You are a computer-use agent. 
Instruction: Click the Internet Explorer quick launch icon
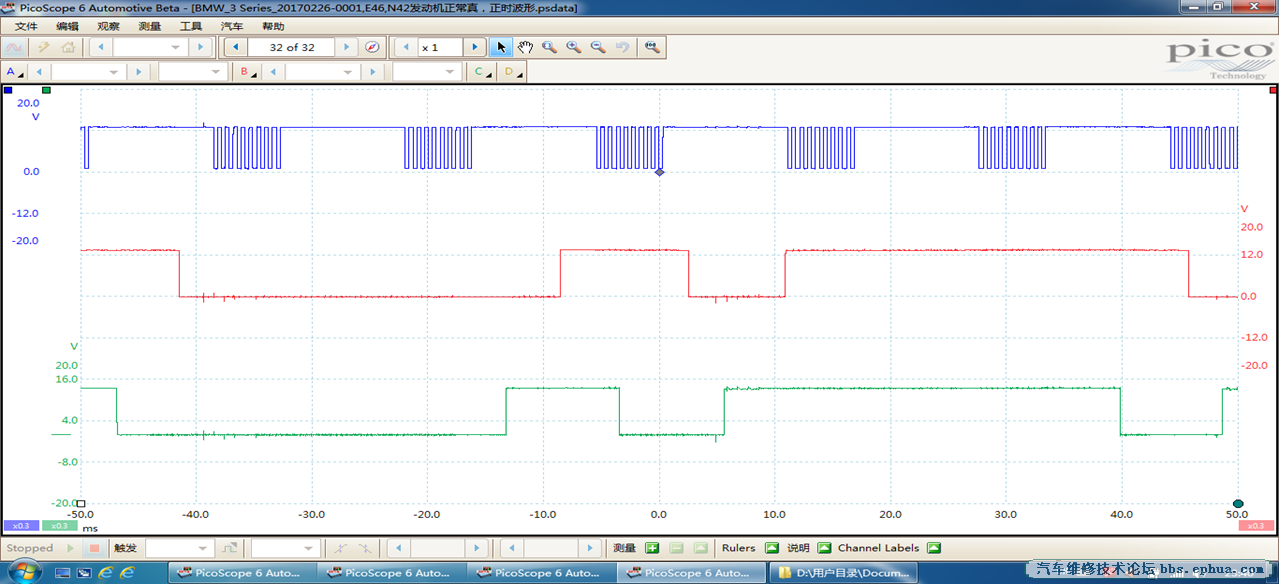105,573
